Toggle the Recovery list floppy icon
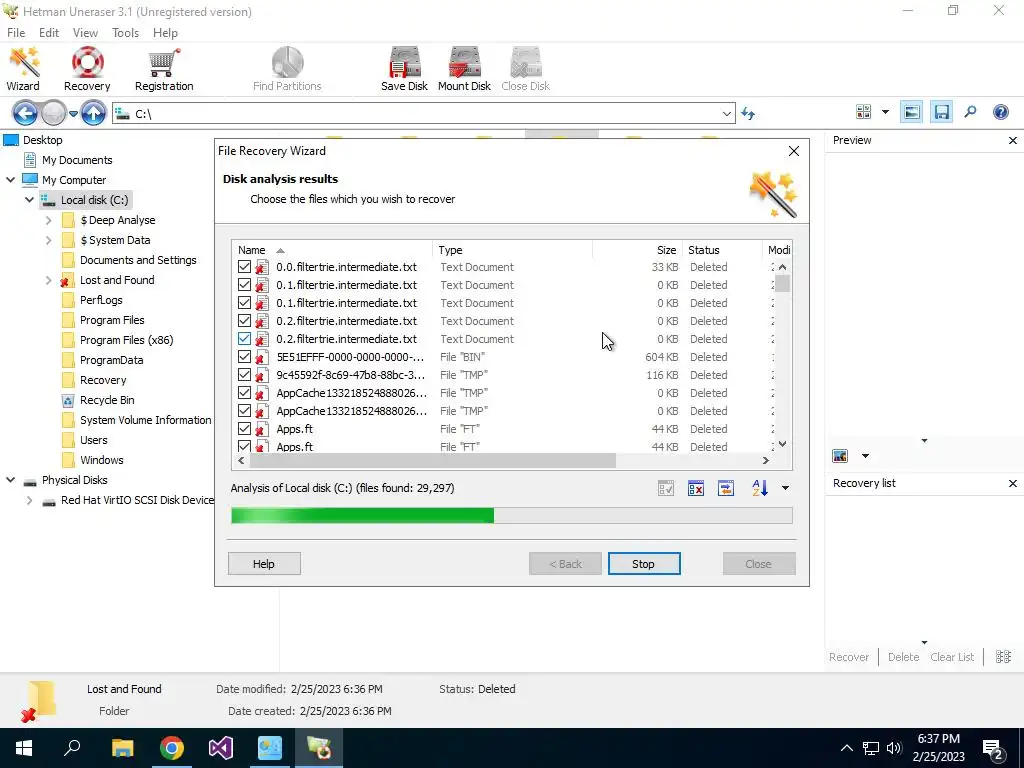Image resolution: width=1024 pixels, height=768 pixels. click(x=941, y=112)
